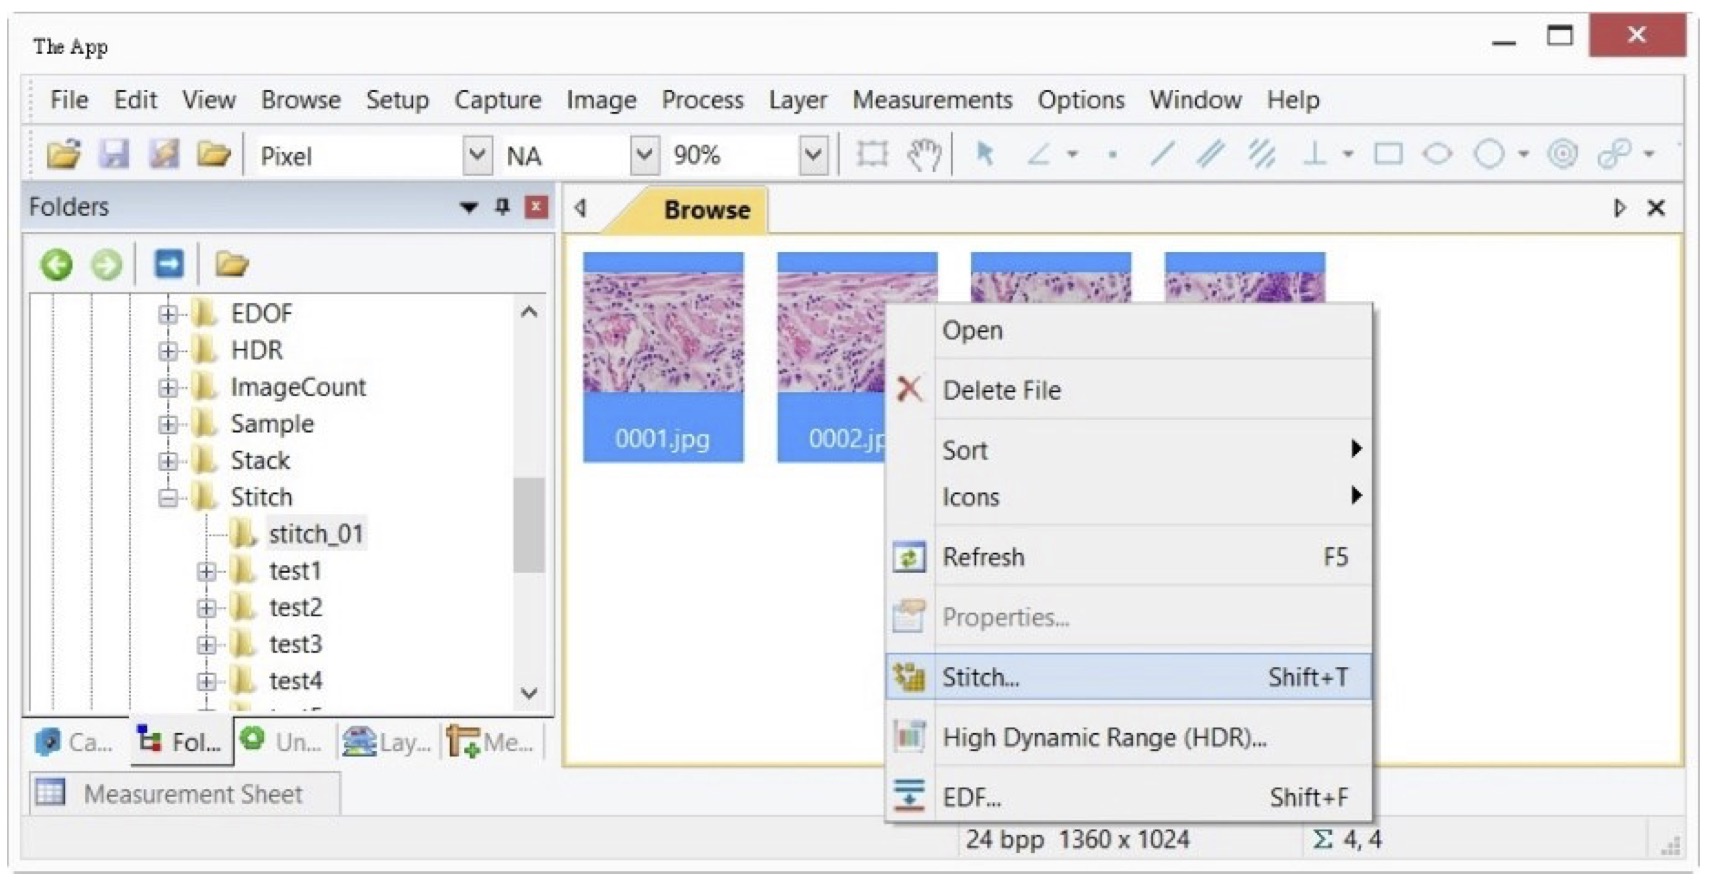Click folder tree scroll up arrow
This screenshot has height=884, width=1710.
[529, 312]
